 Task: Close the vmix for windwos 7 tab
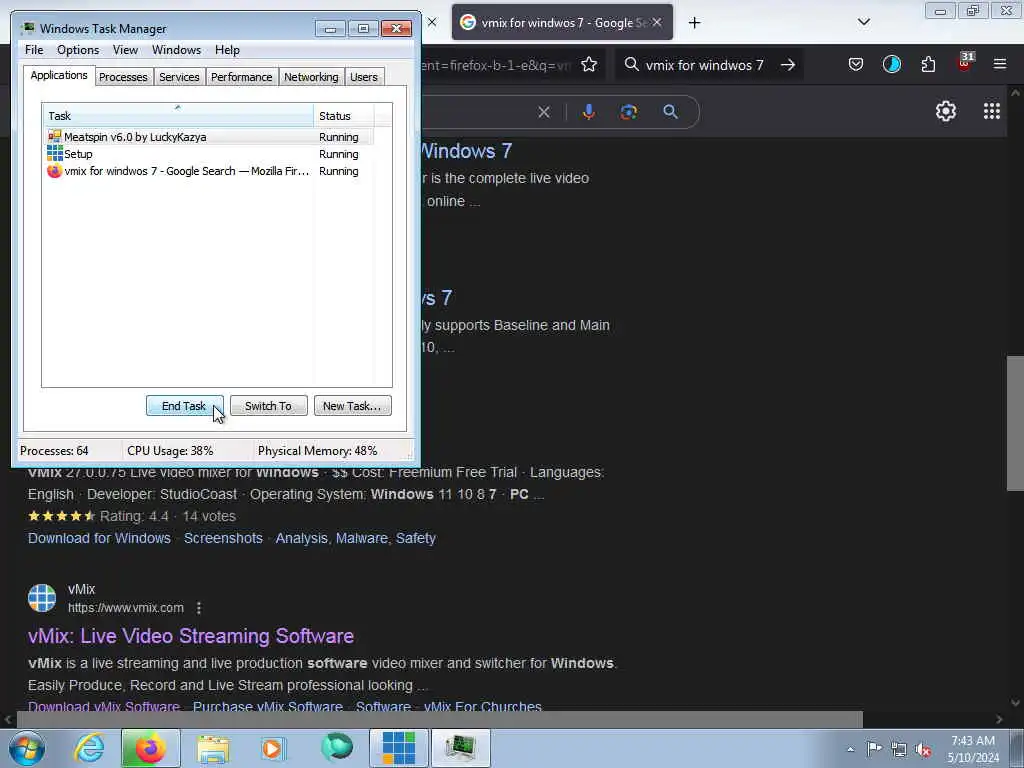tap(657, 22)
